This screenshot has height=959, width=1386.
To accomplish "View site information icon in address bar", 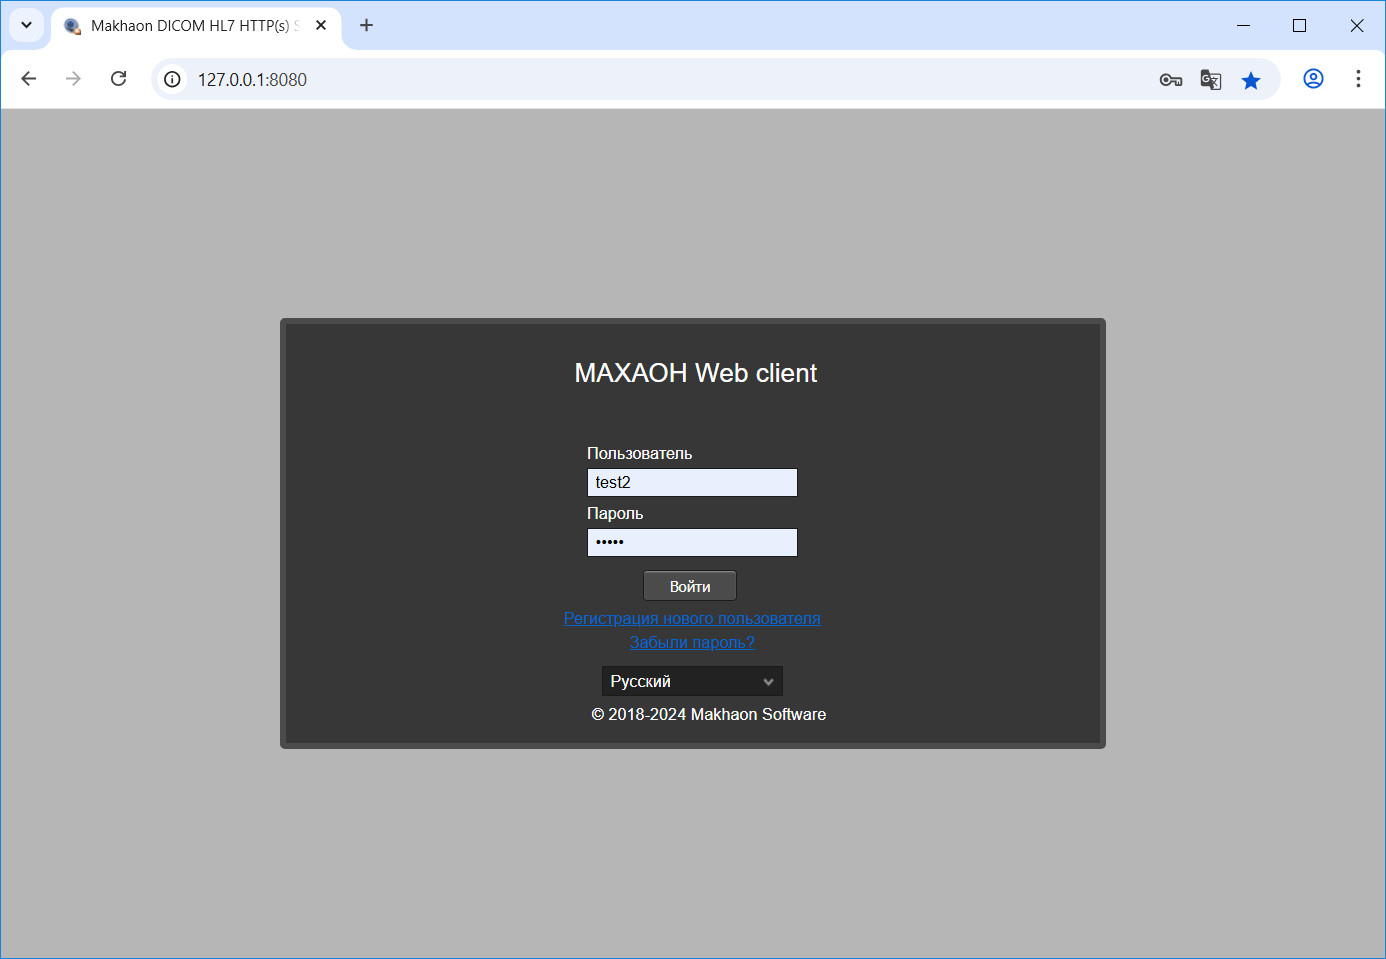I will pyautogui.click(x=173, y=79).
